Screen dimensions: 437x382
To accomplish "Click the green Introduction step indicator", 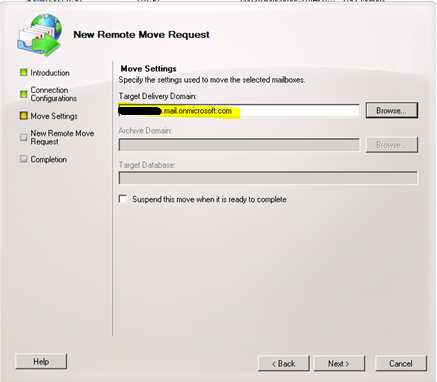I will click(23, 72).
